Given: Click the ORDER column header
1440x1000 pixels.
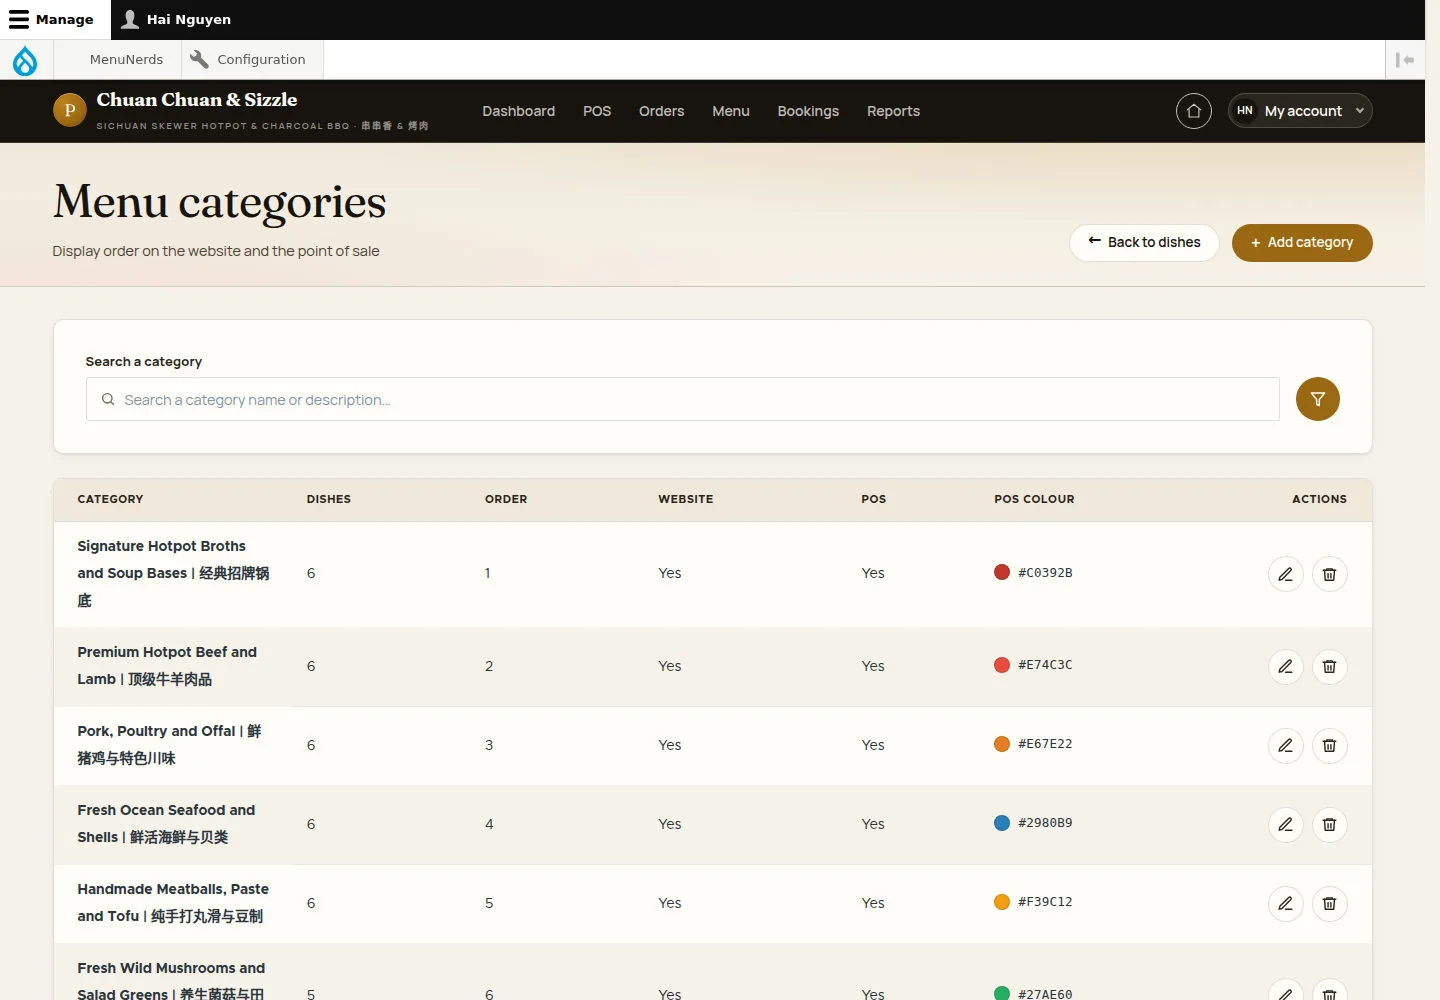Looking at the screenshot, I should (506, 499).
